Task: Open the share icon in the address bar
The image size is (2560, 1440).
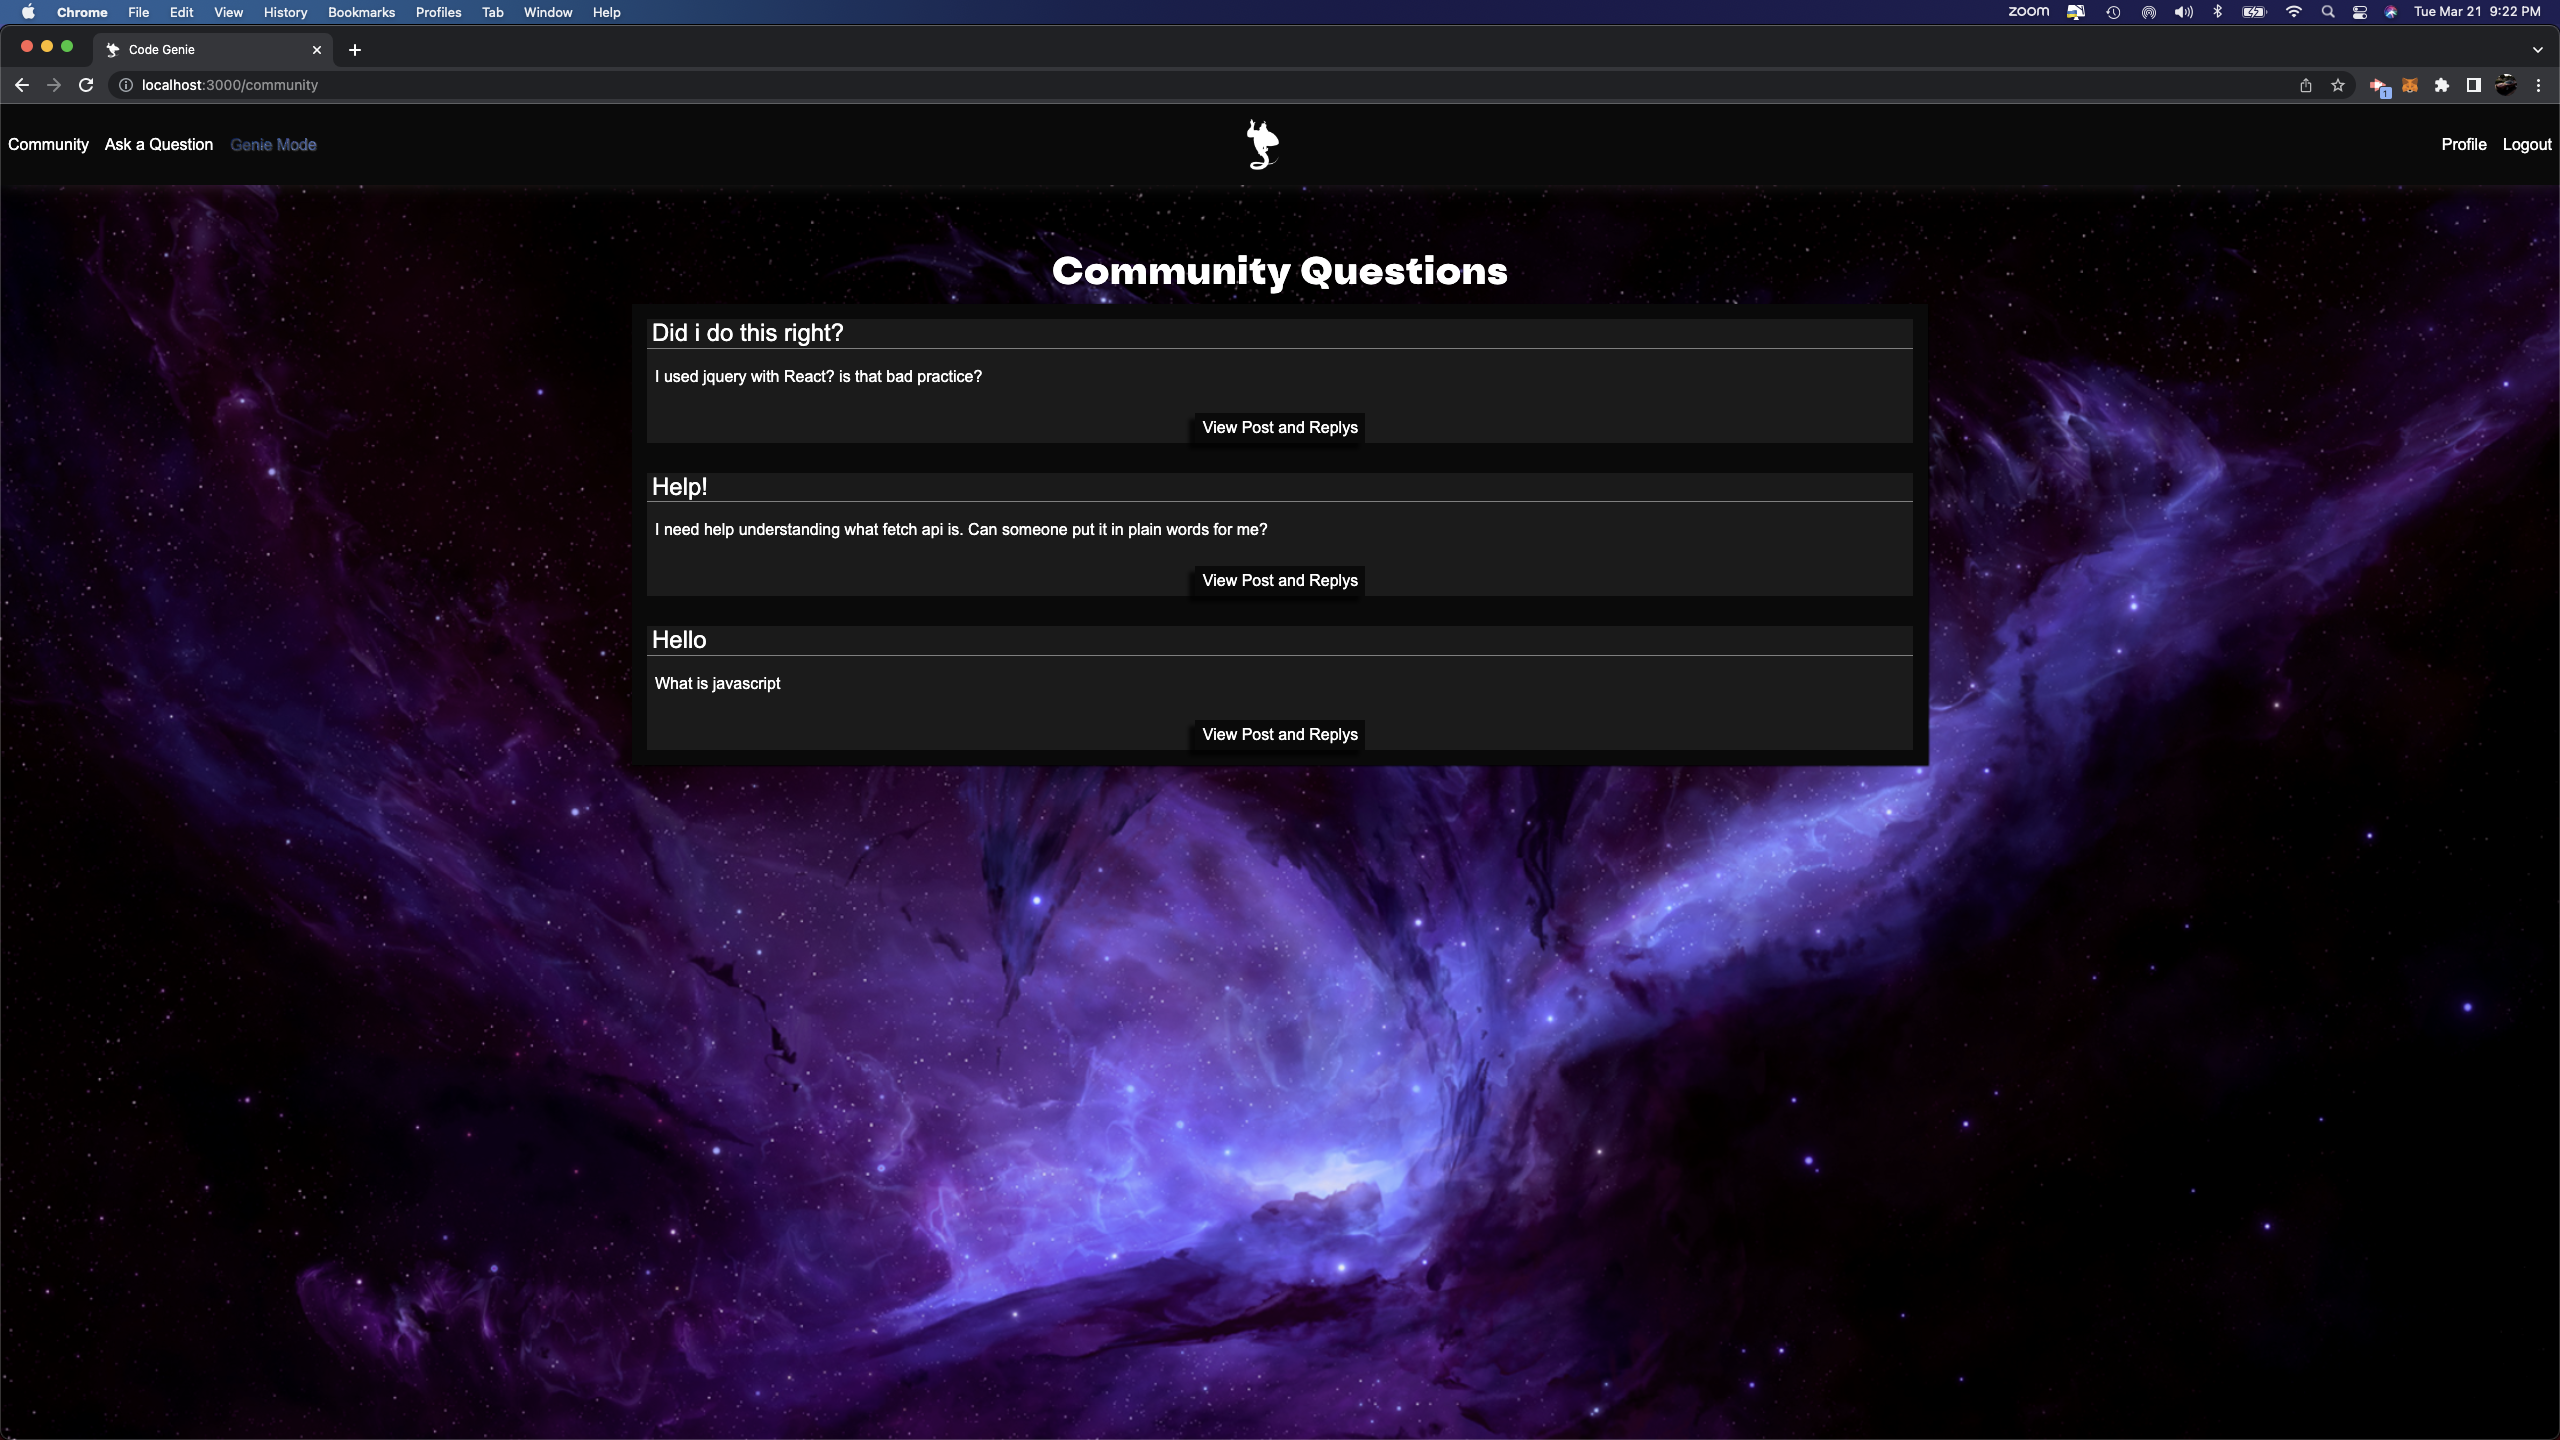Action: [2306, 85]
